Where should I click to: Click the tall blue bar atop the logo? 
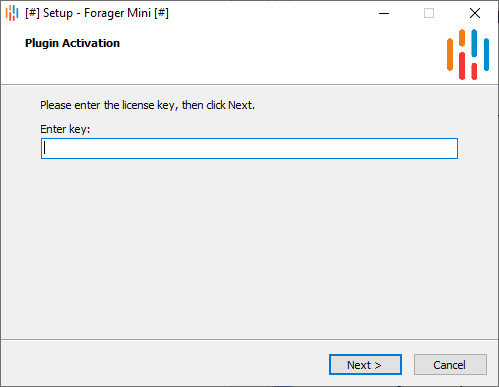pos(474,43)
